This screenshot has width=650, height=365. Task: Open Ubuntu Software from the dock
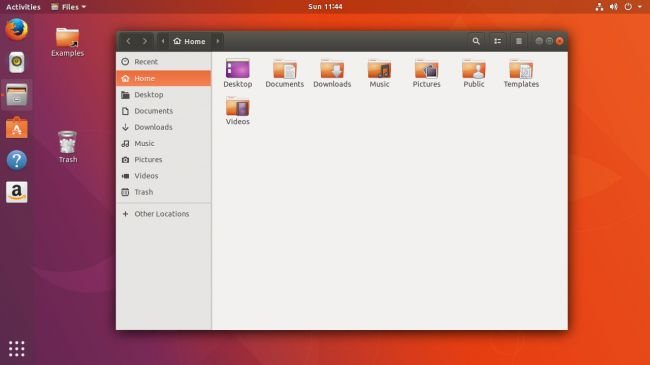tap(17, 127)
